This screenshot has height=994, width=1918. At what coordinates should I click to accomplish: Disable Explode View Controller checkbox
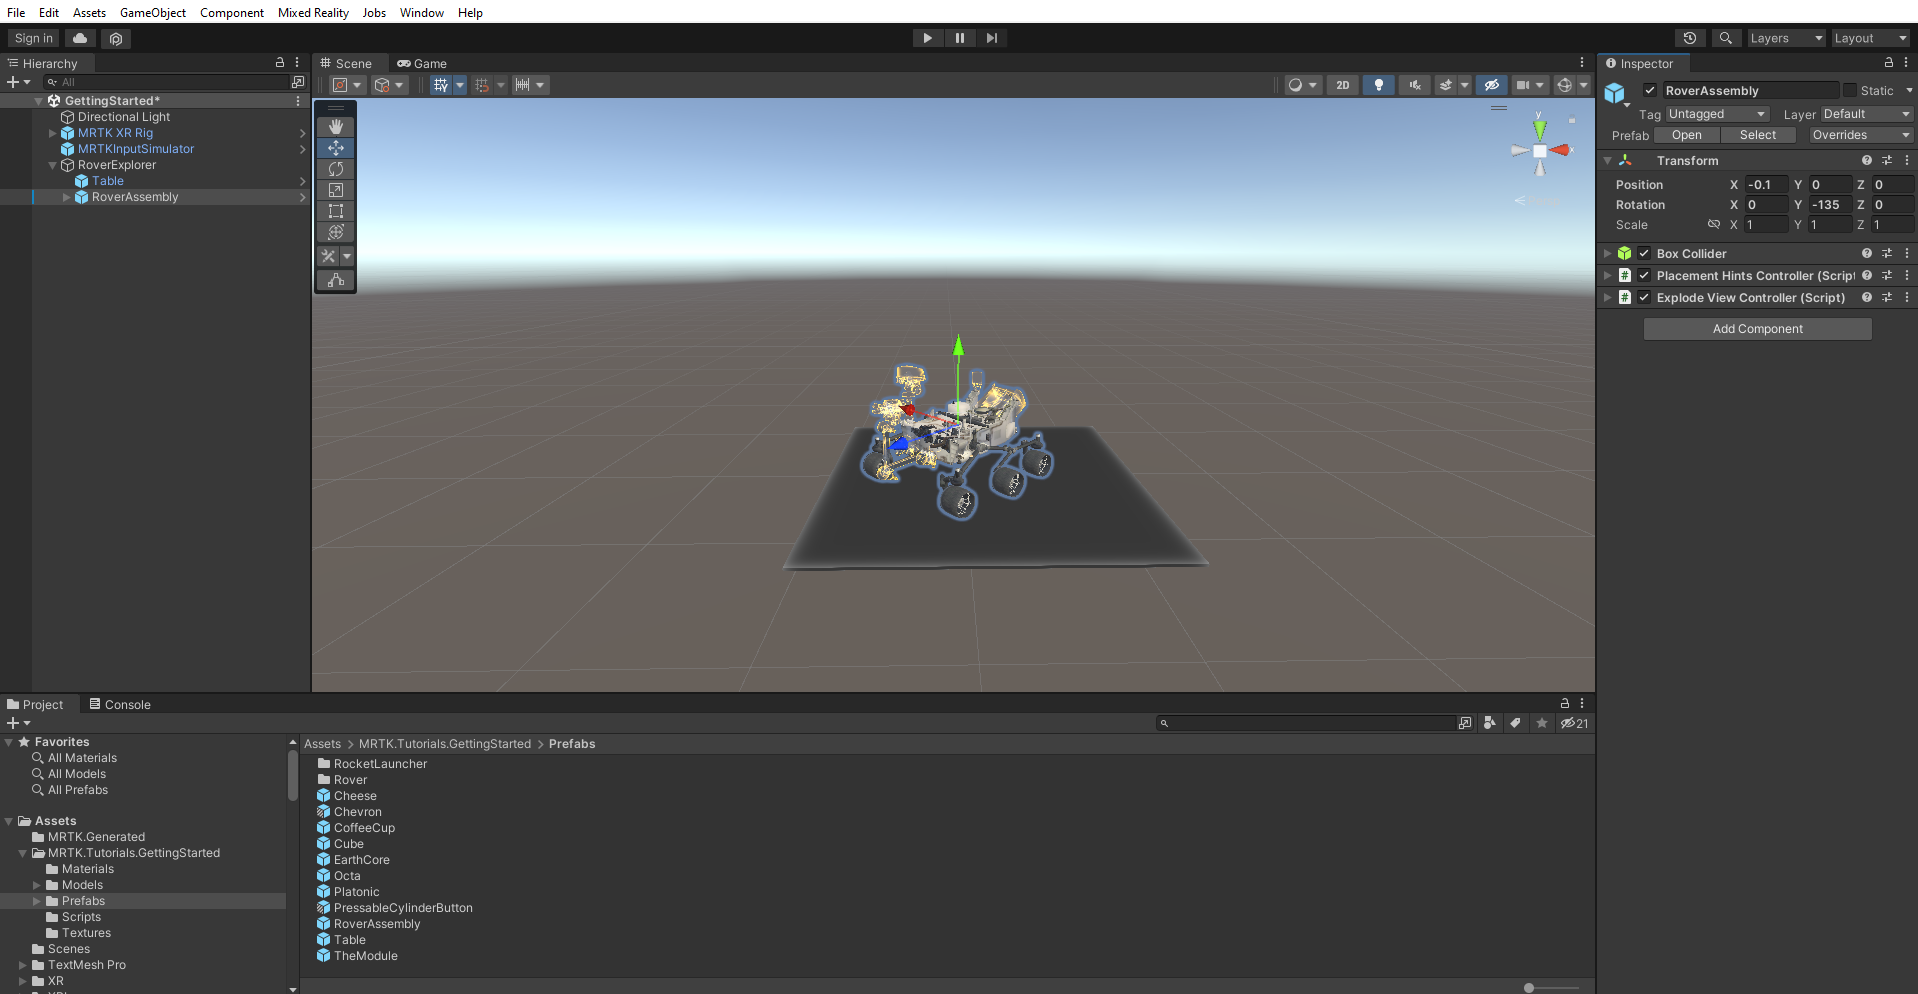pyautogui.click(x=1644, y=298)
